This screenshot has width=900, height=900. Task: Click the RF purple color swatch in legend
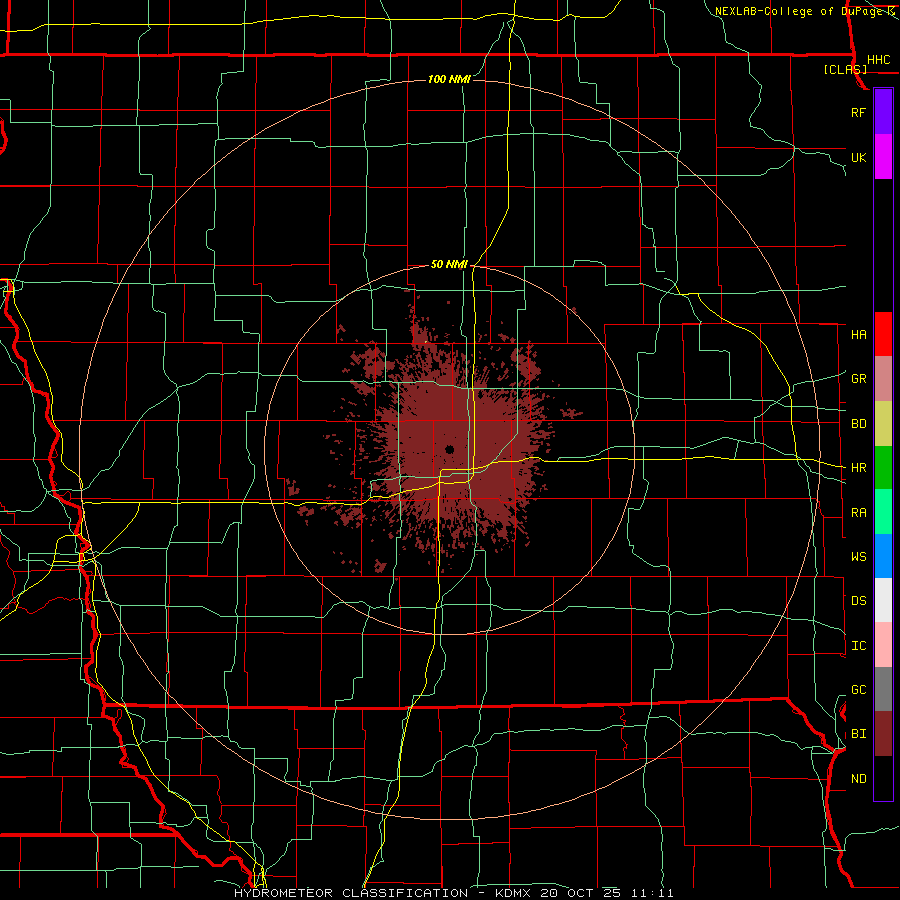coord(883,112)
